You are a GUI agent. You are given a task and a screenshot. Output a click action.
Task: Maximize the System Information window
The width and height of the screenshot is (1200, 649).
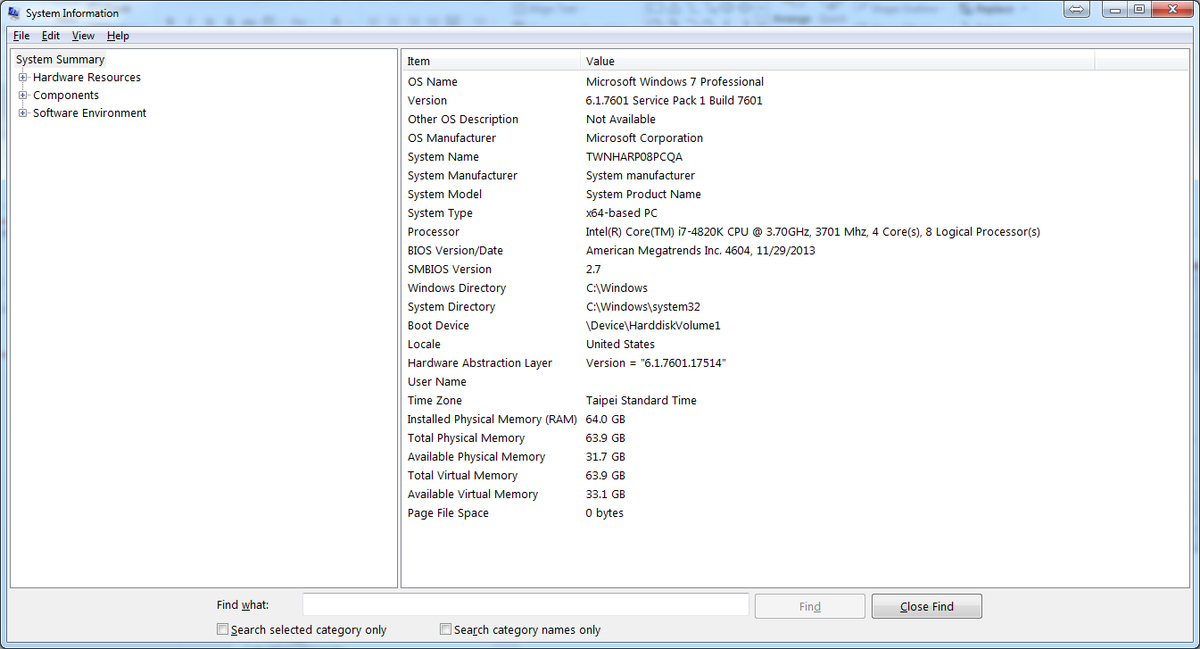pos(1140,9)
